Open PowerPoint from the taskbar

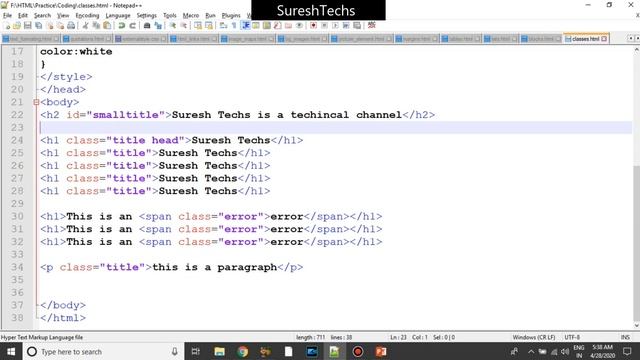(381, 351)
